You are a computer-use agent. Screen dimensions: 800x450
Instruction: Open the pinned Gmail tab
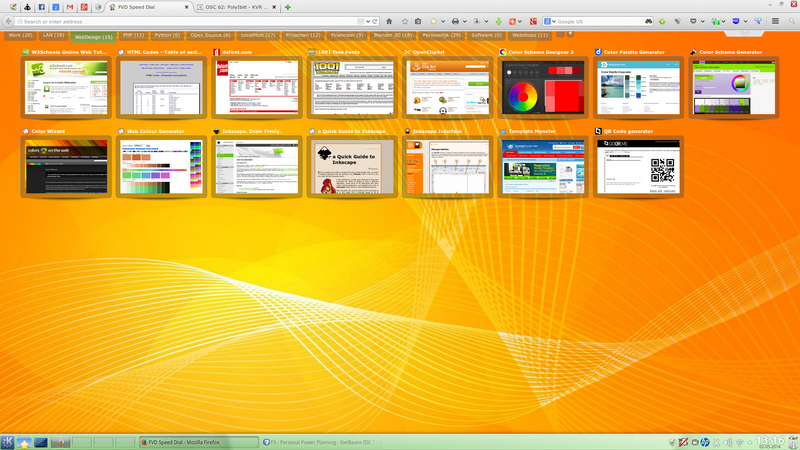tap(70, 7)
